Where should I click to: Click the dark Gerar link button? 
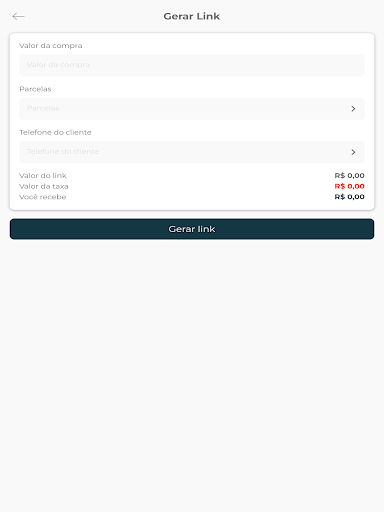pos(192,229)
